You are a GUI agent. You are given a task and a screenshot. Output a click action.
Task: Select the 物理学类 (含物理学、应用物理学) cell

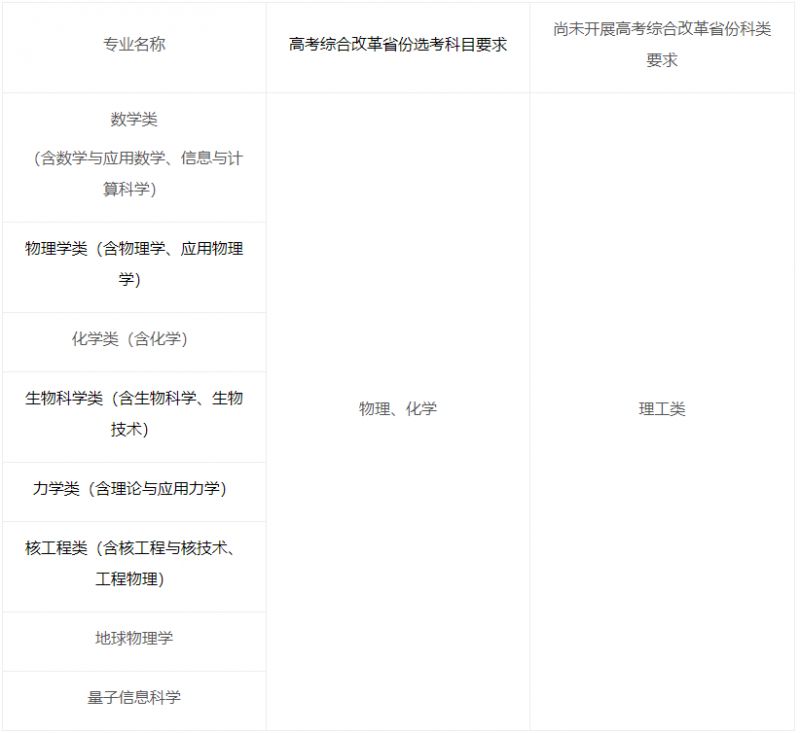(x=134, y=267)
